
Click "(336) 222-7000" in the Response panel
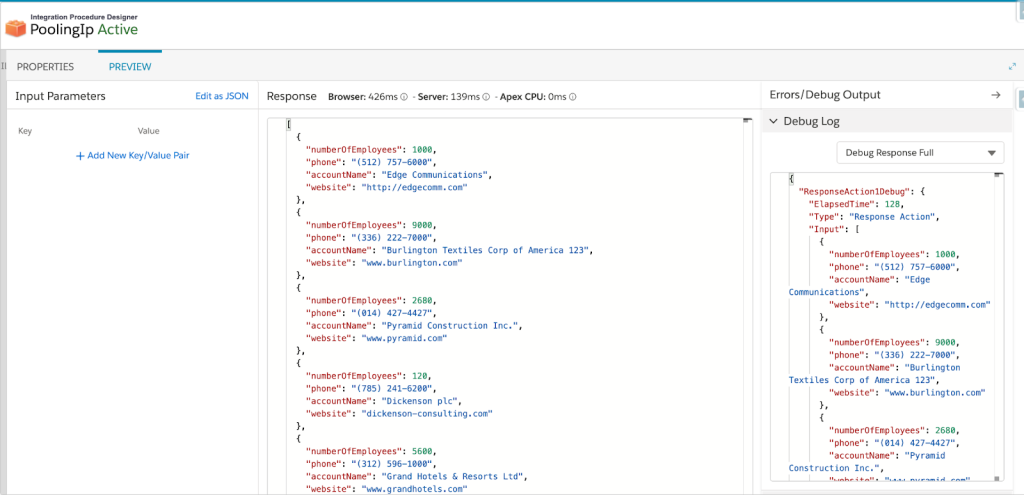pos(392,238)
